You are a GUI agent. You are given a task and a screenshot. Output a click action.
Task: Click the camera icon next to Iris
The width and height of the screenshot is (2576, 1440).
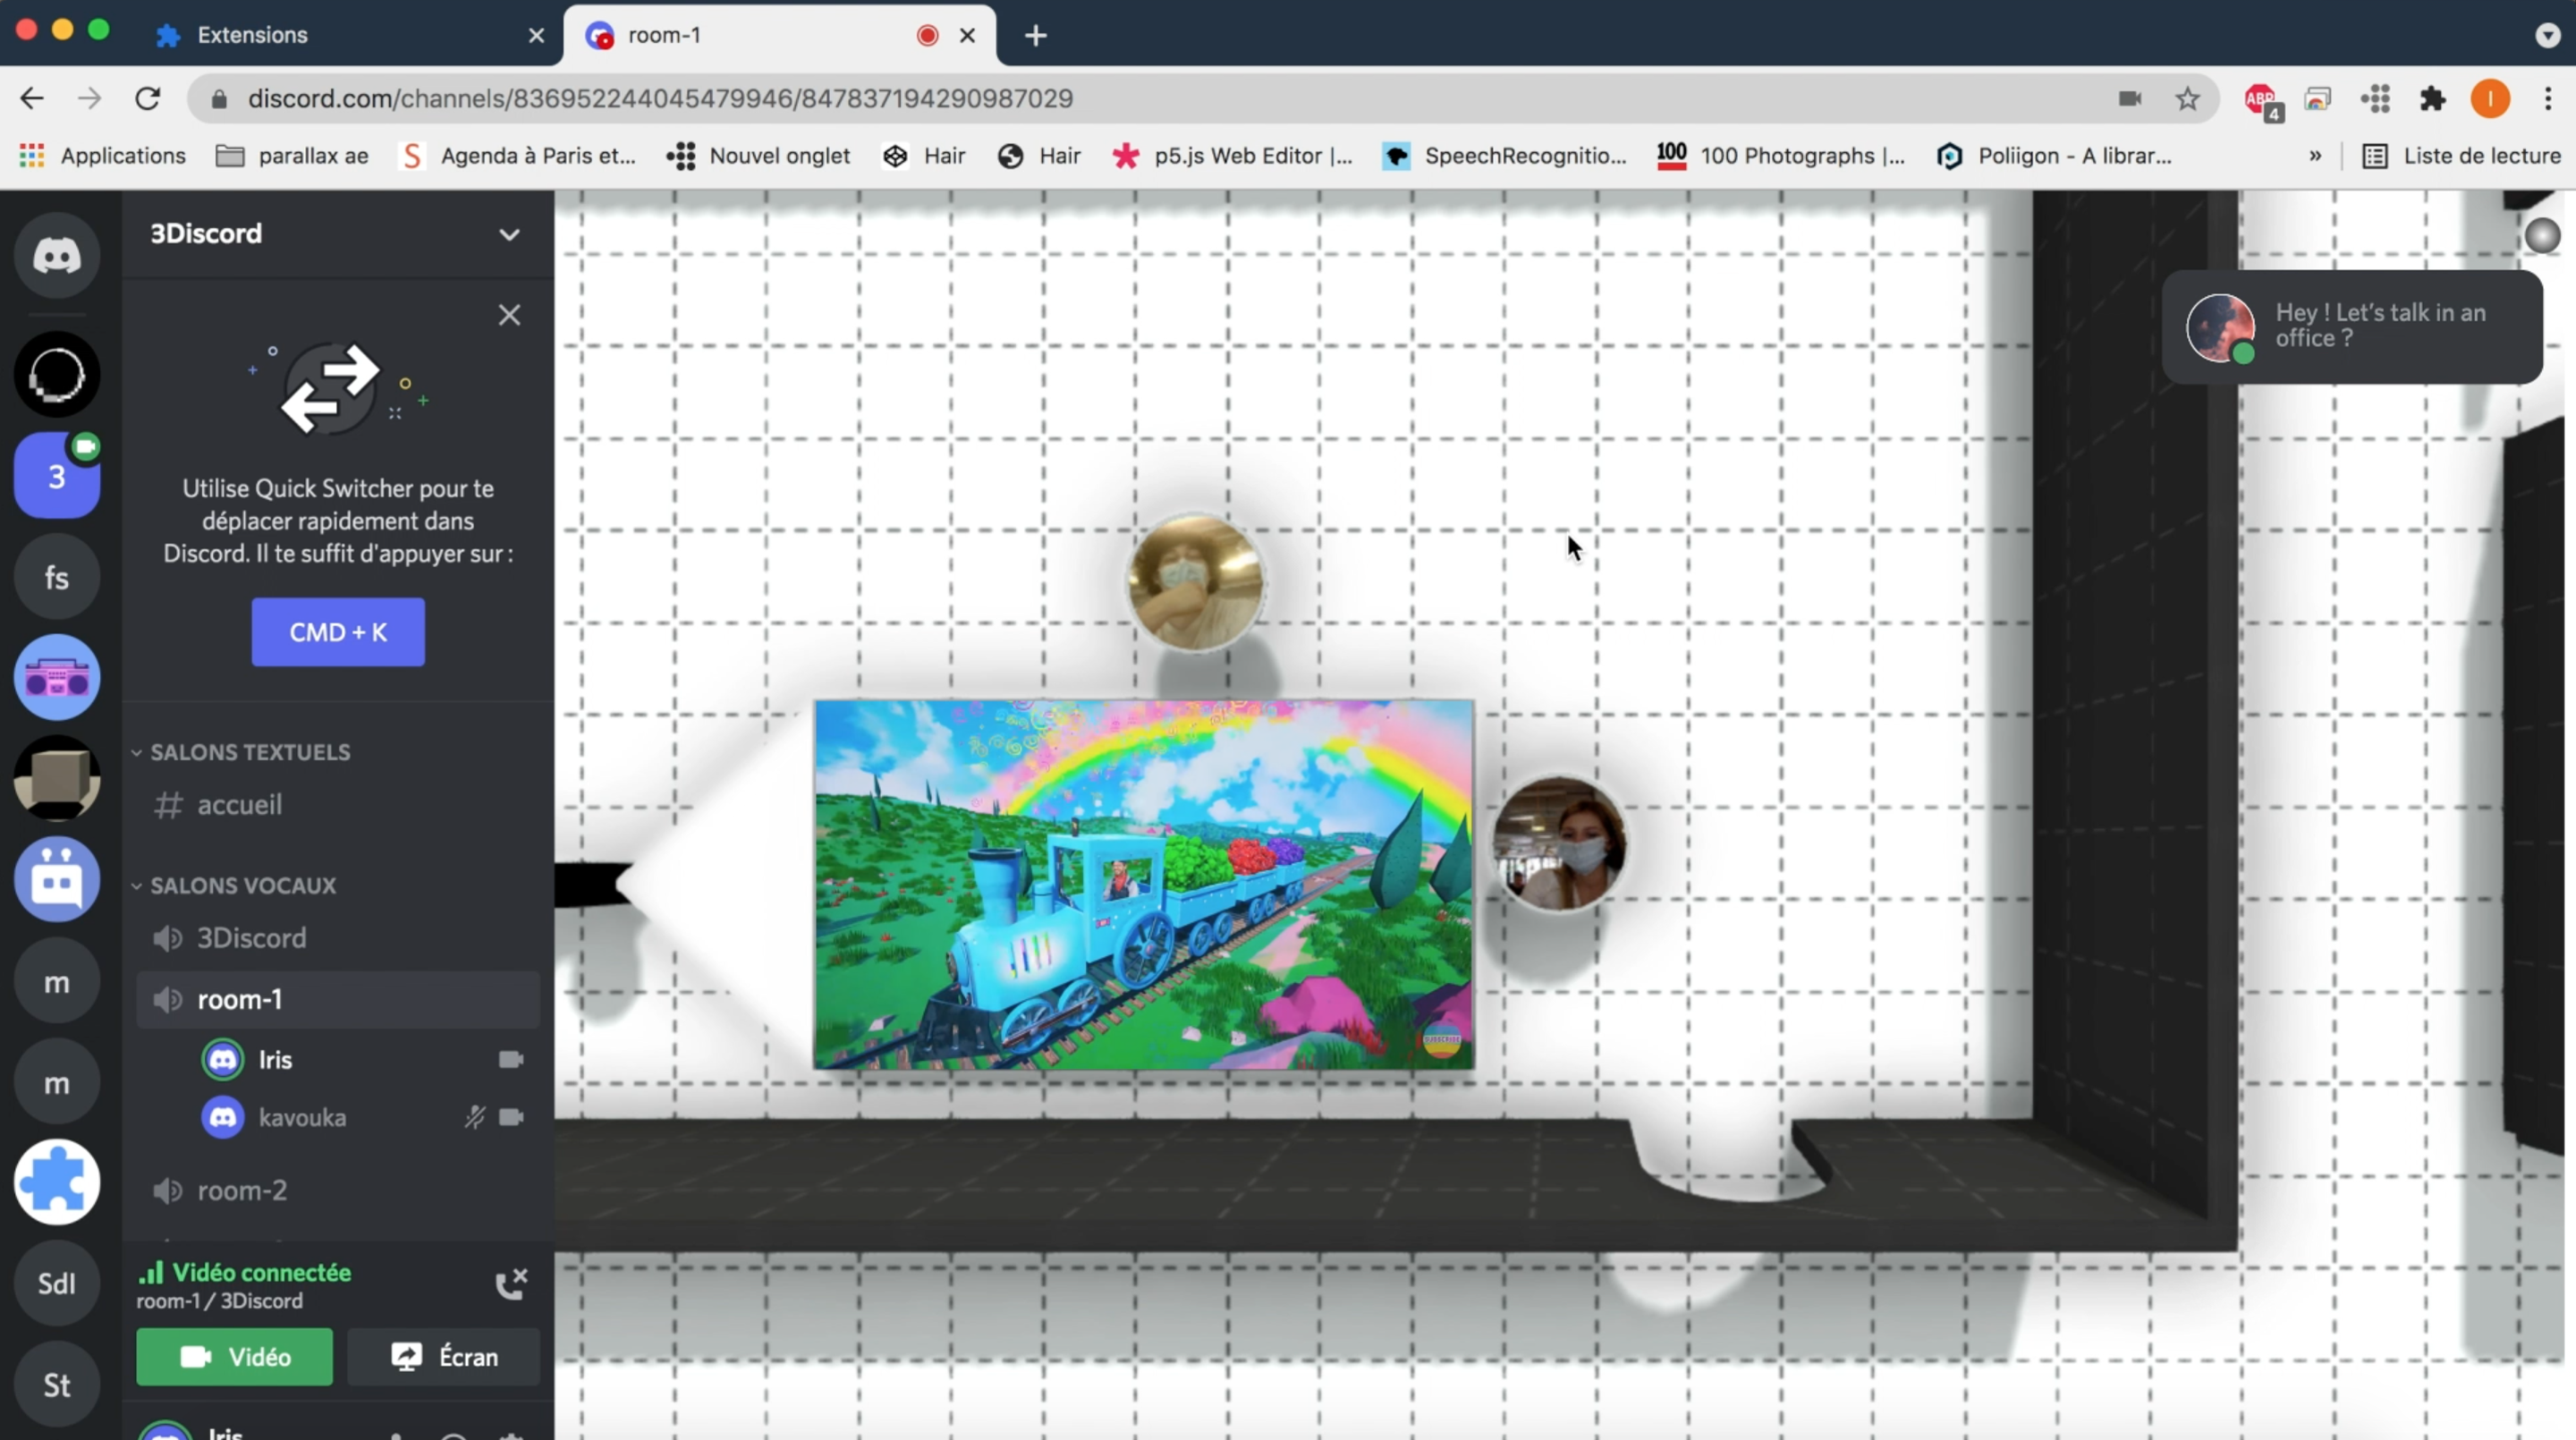pos(511,1059)
